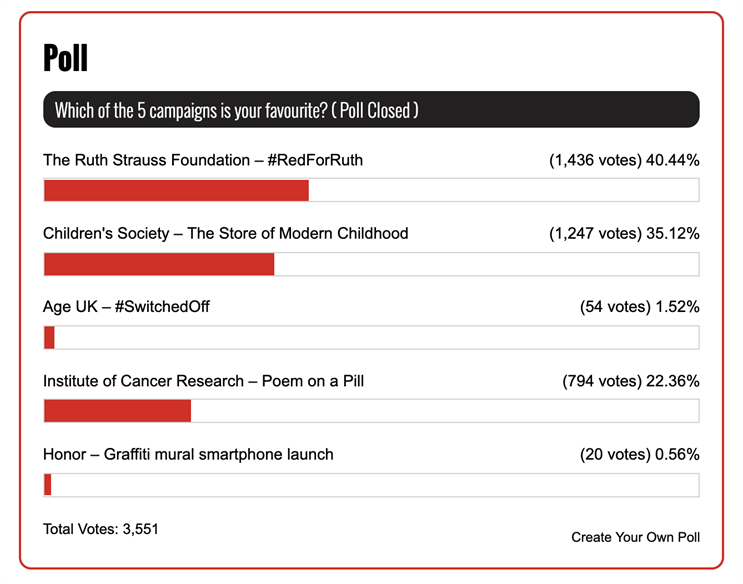Click the Create Your Own Poll link
The height and width of the screenshot is (584, 743).
[x=635, y=537]
